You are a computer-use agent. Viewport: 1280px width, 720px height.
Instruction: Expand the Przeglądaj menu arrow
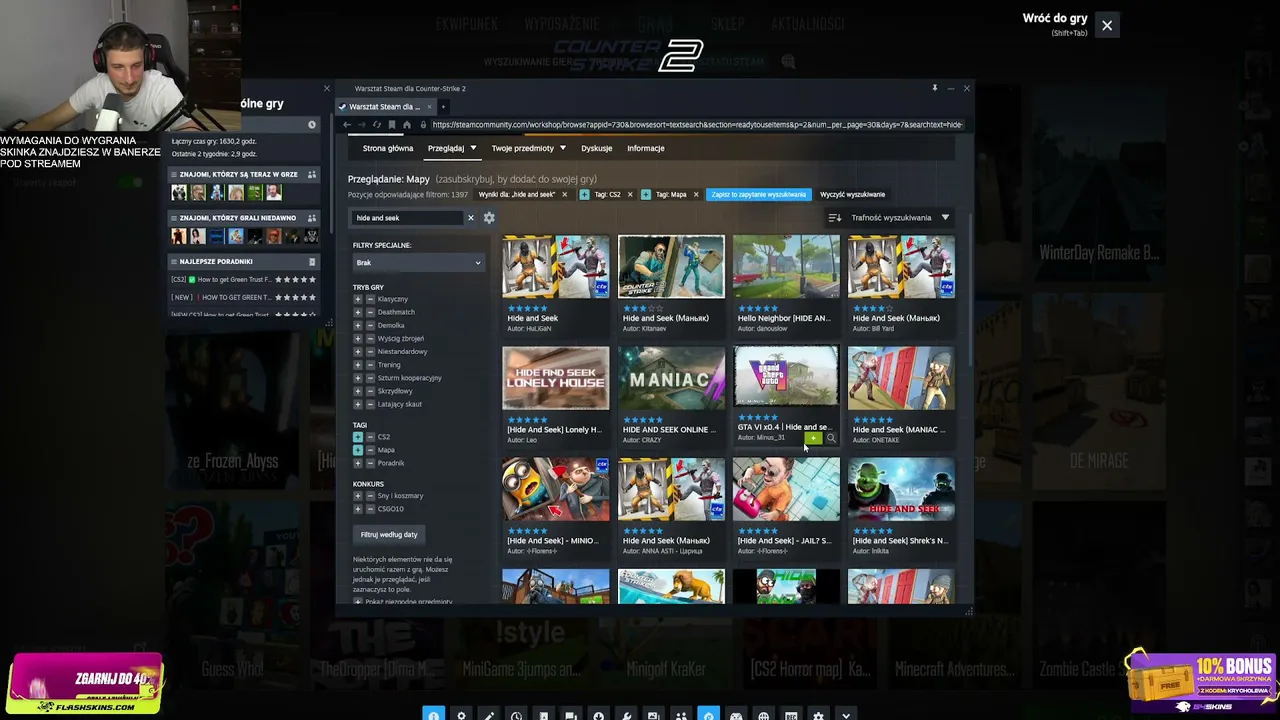[473, 148]
